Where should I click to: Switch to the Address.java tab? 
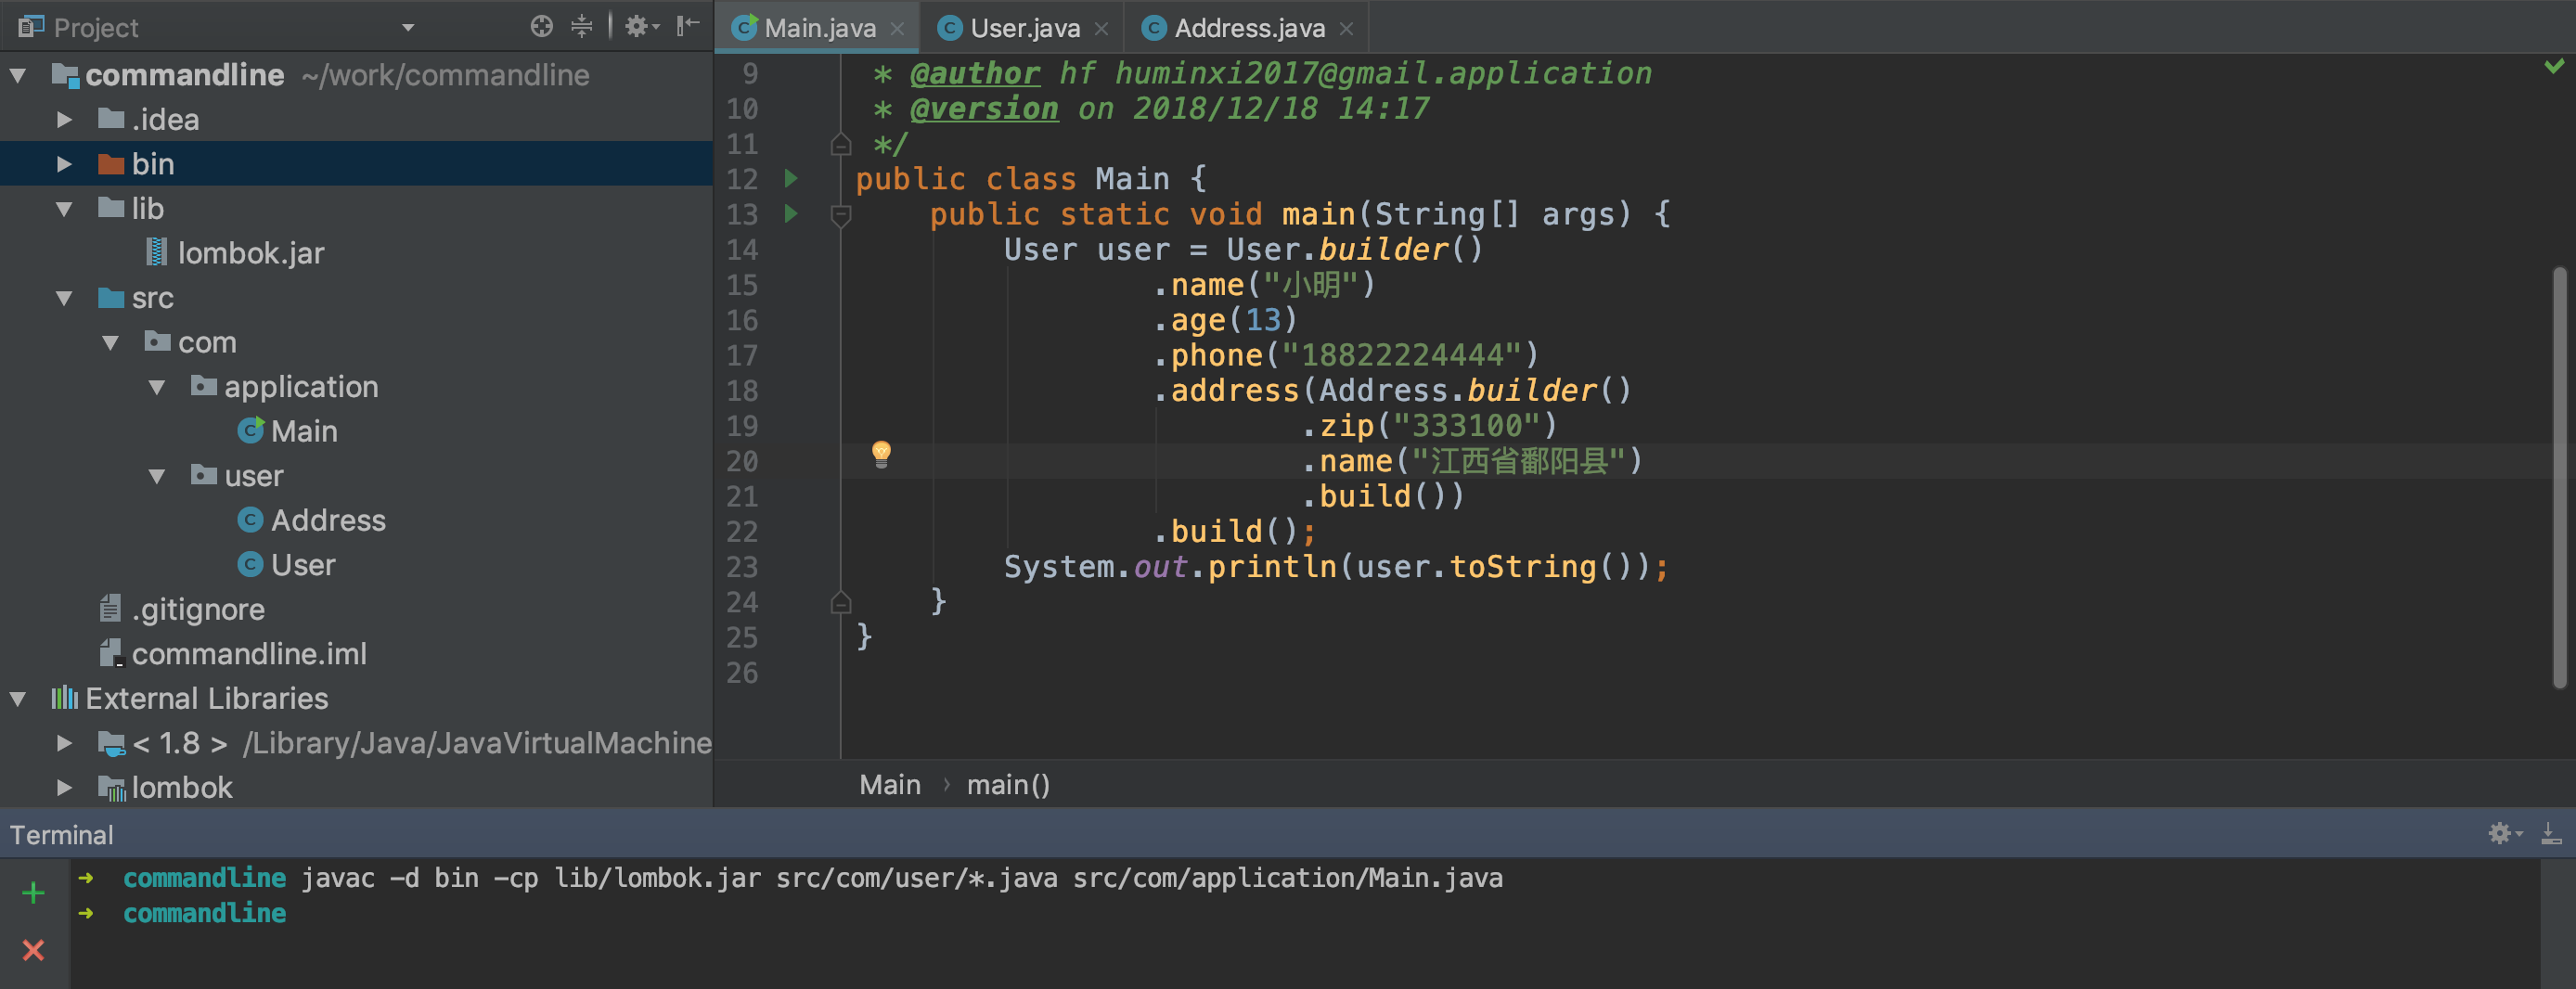pos(1249,28)
